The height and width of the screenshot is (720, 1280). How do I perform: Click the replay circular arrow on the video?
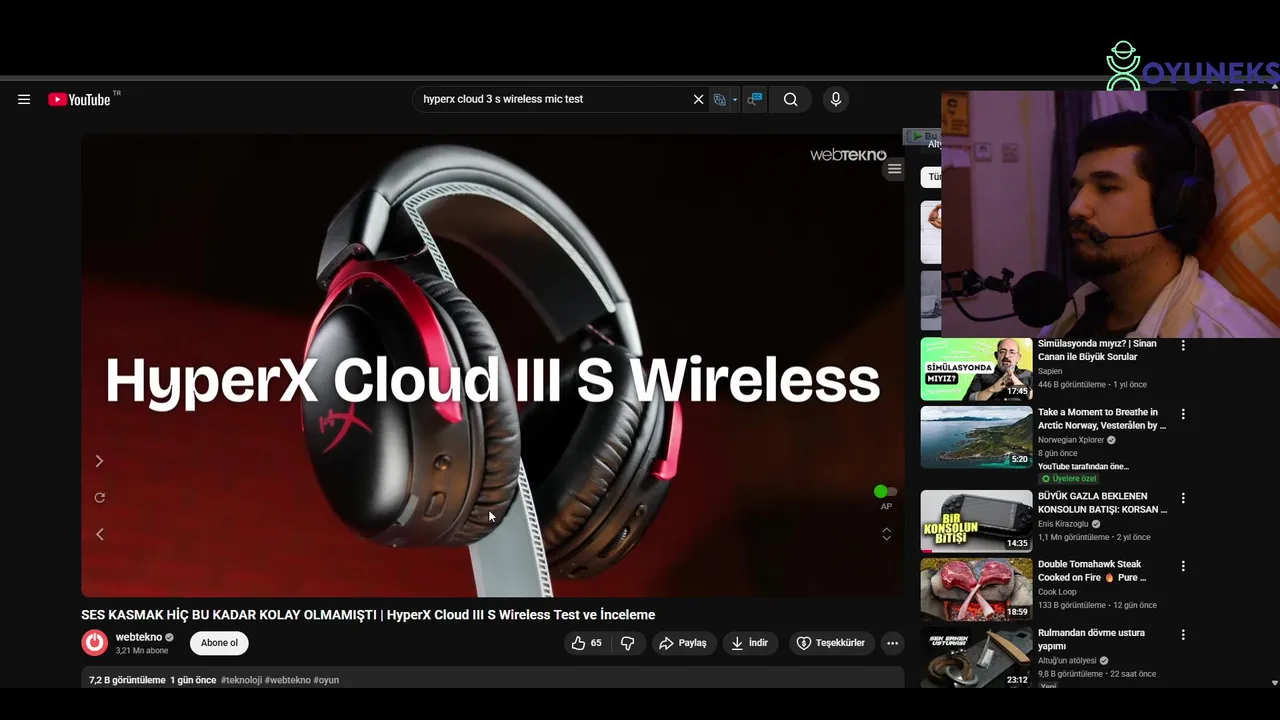pyautogui.click(x=99, y=497)
